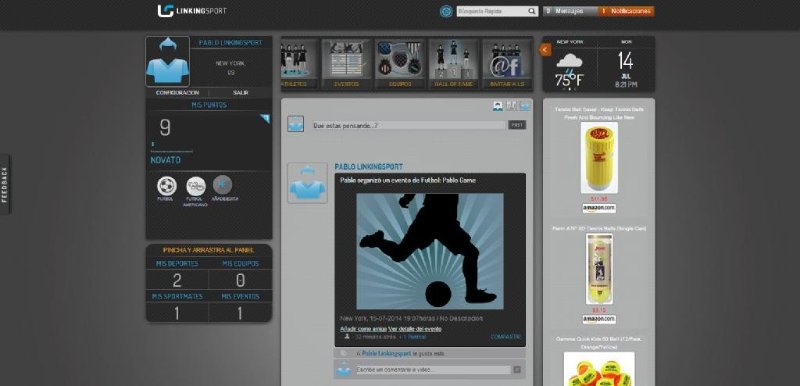Open the soccer player event image
This screenshot has width=800, height=386.
[x=430, y=251]
